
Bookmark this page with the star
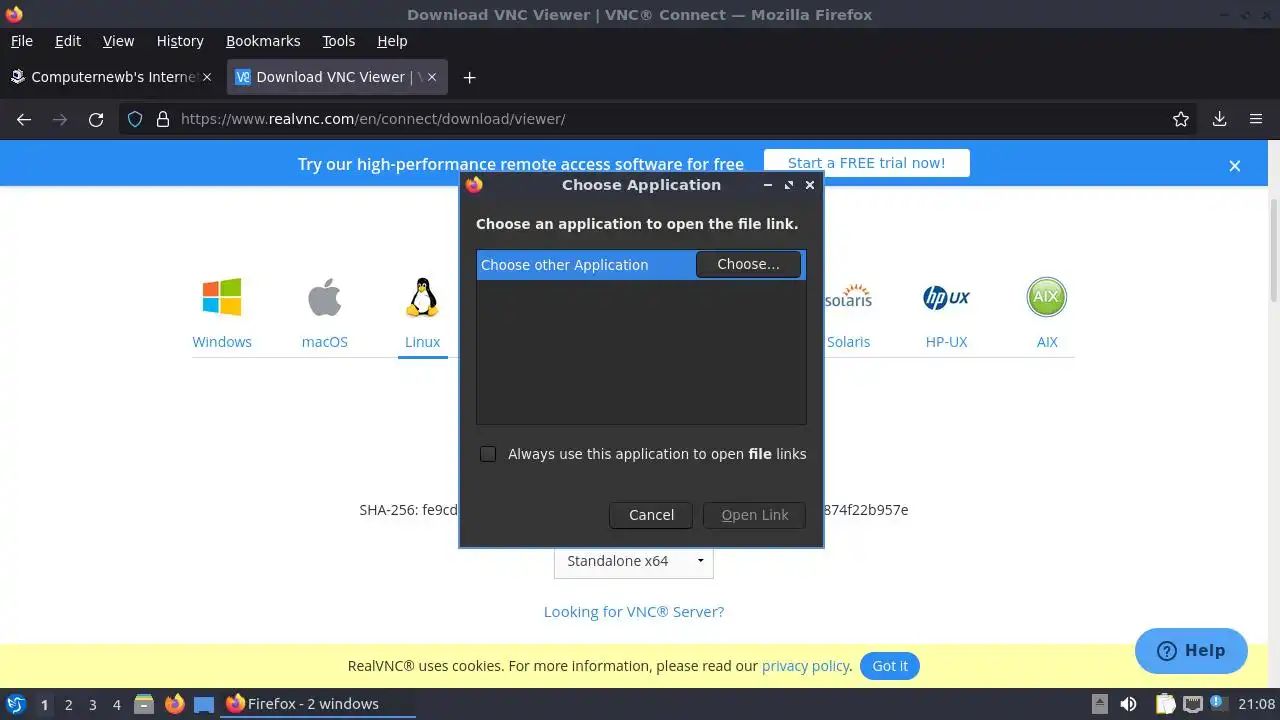tap(1181, 119)
